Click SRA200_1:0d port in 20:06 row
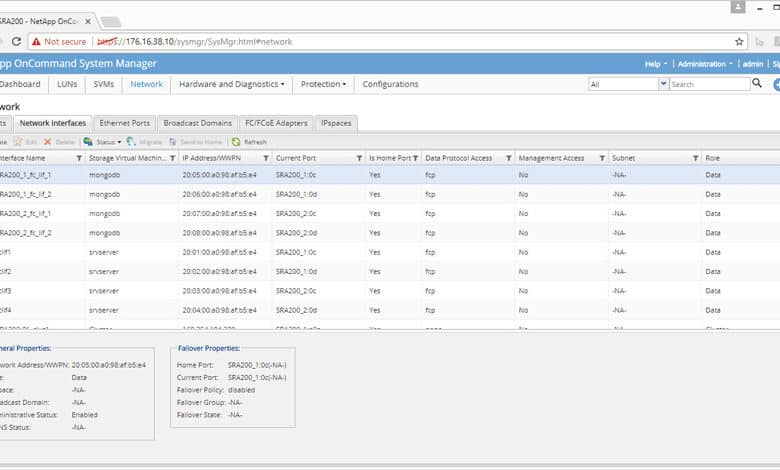This screenshot has height=470, width=780. tap(296, 194)
